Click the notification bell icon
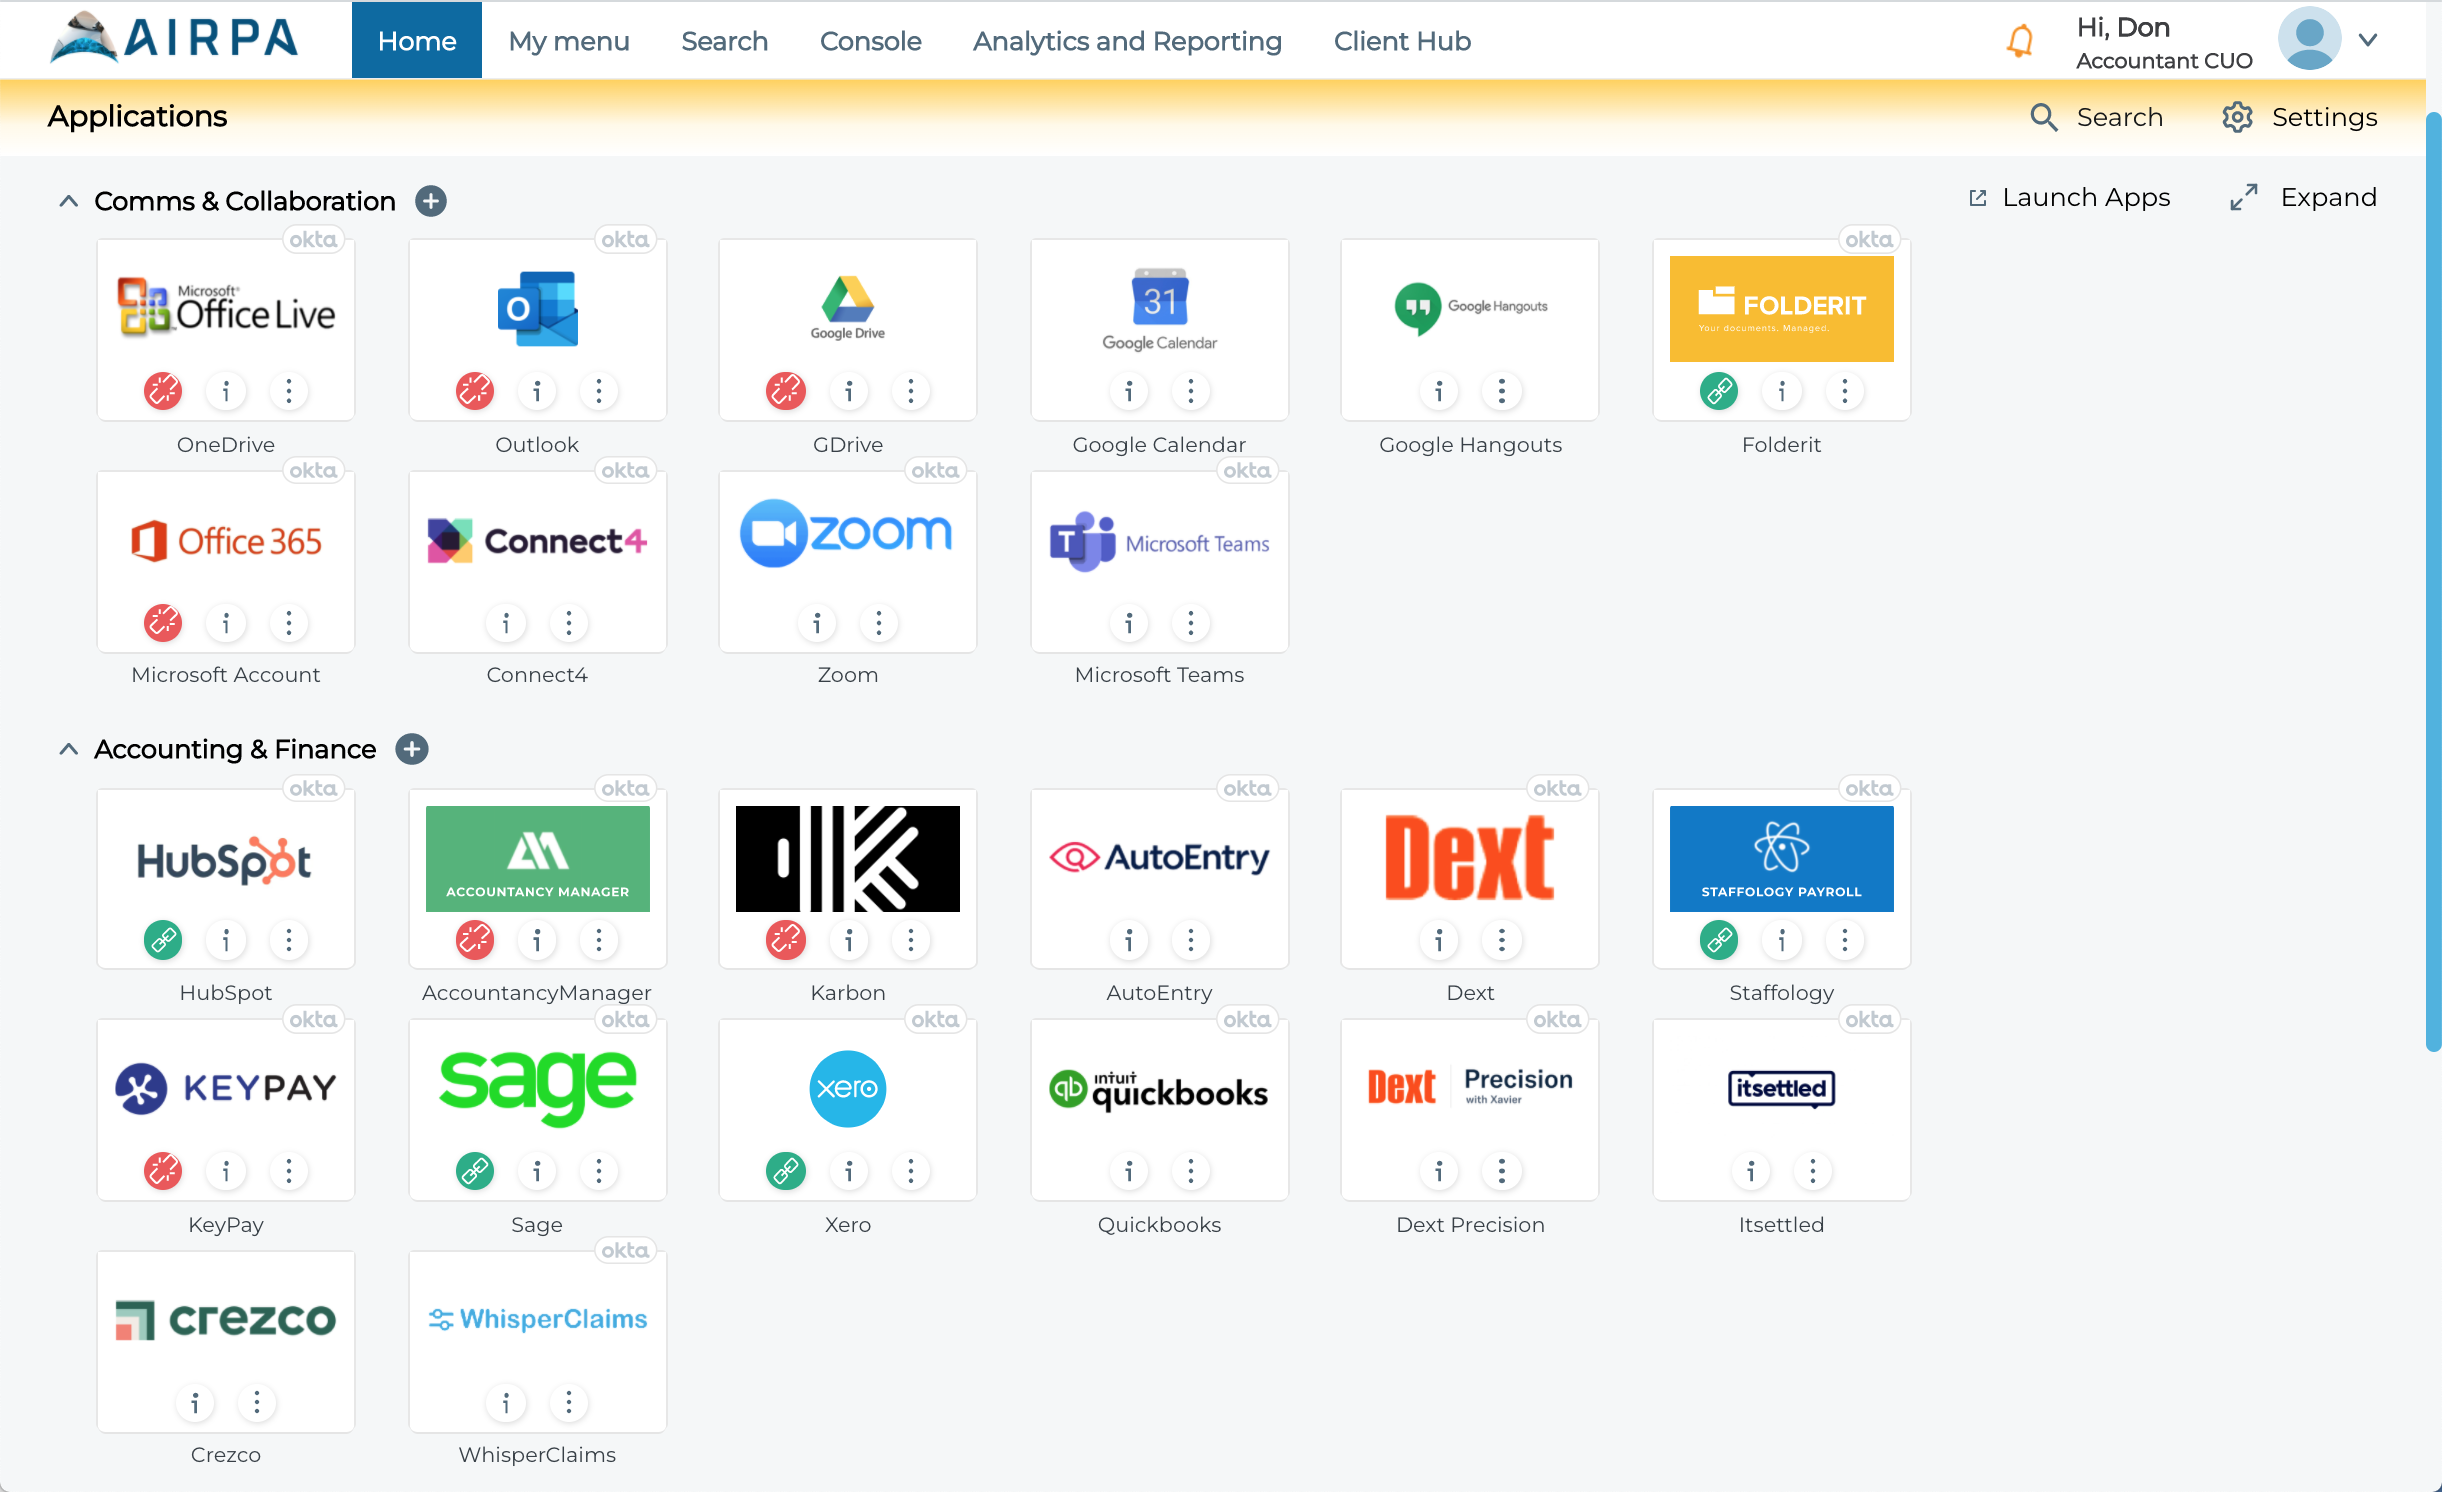 (x=2020, y=40)
